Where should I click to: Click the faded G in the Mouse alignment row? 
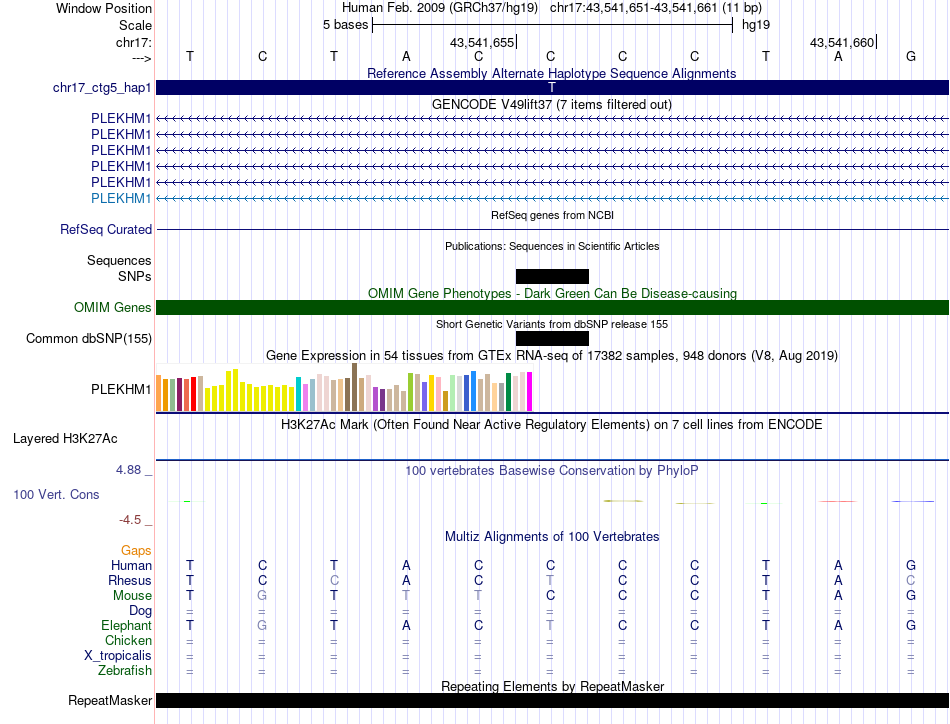point(262,596)
